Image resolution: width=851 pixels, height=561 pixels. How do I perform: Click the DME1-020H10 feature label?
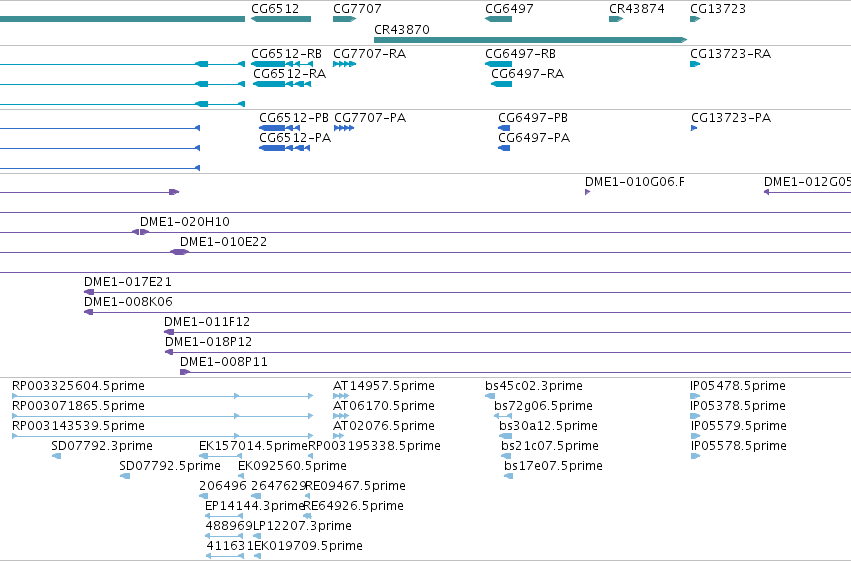[x=185, y=222]
